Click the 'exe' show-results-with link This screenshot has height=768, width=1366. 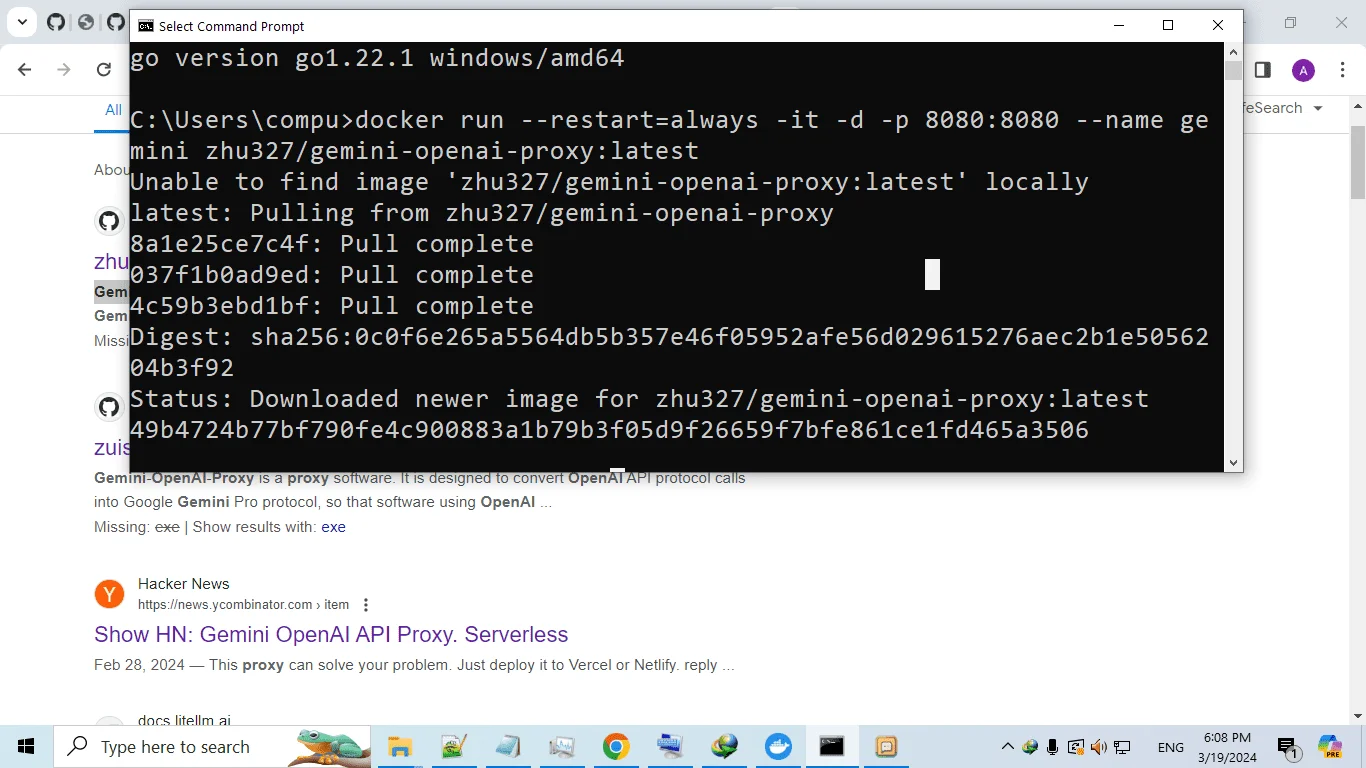pyautogui.click(x=333, y=527)
